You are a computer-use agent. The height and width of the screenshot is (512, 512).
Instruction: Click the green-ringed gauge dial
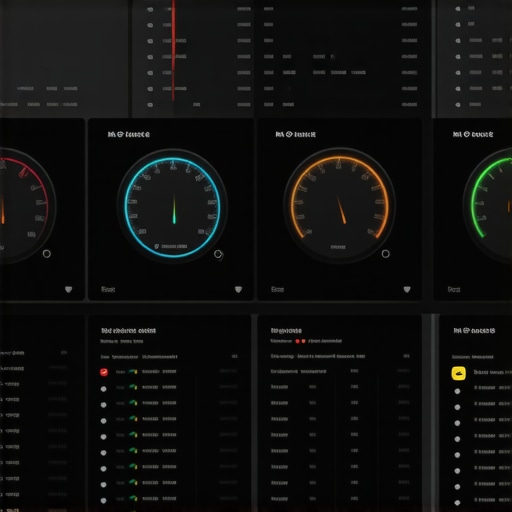[487, 206]
